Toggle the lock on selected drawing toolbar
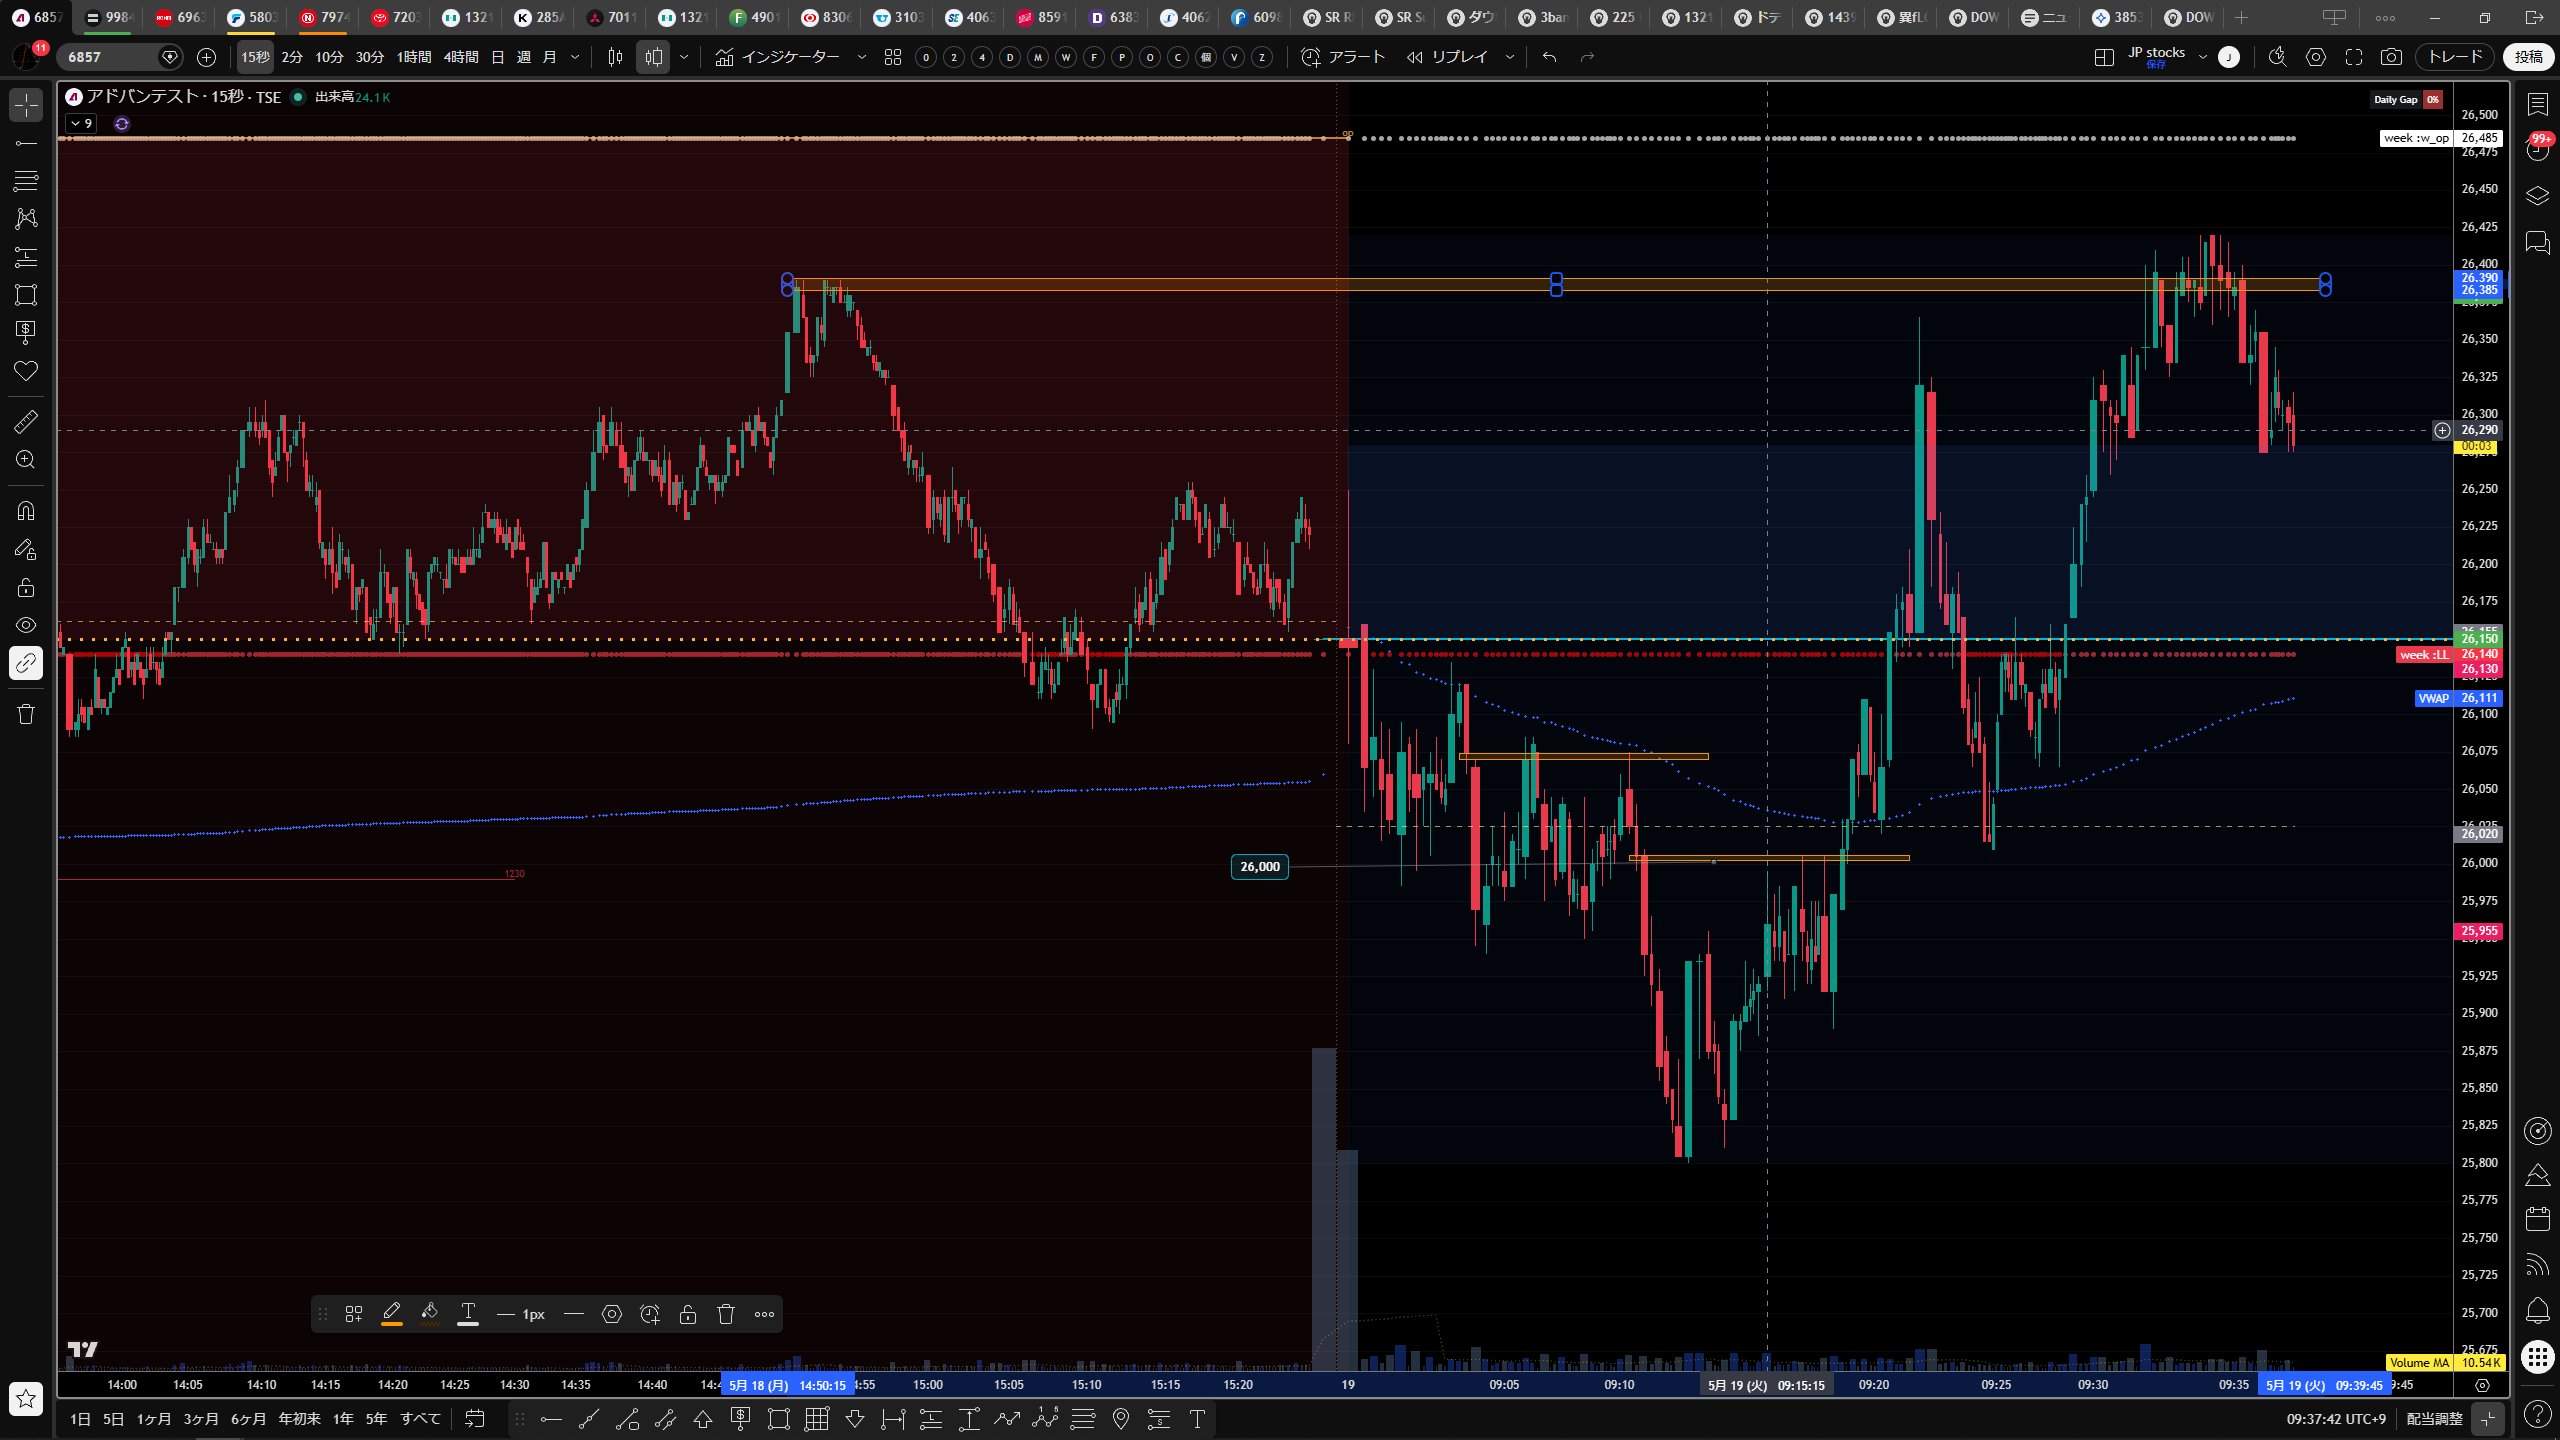The height and width of the screenshot is (1440, 2560). [688, 1314]
